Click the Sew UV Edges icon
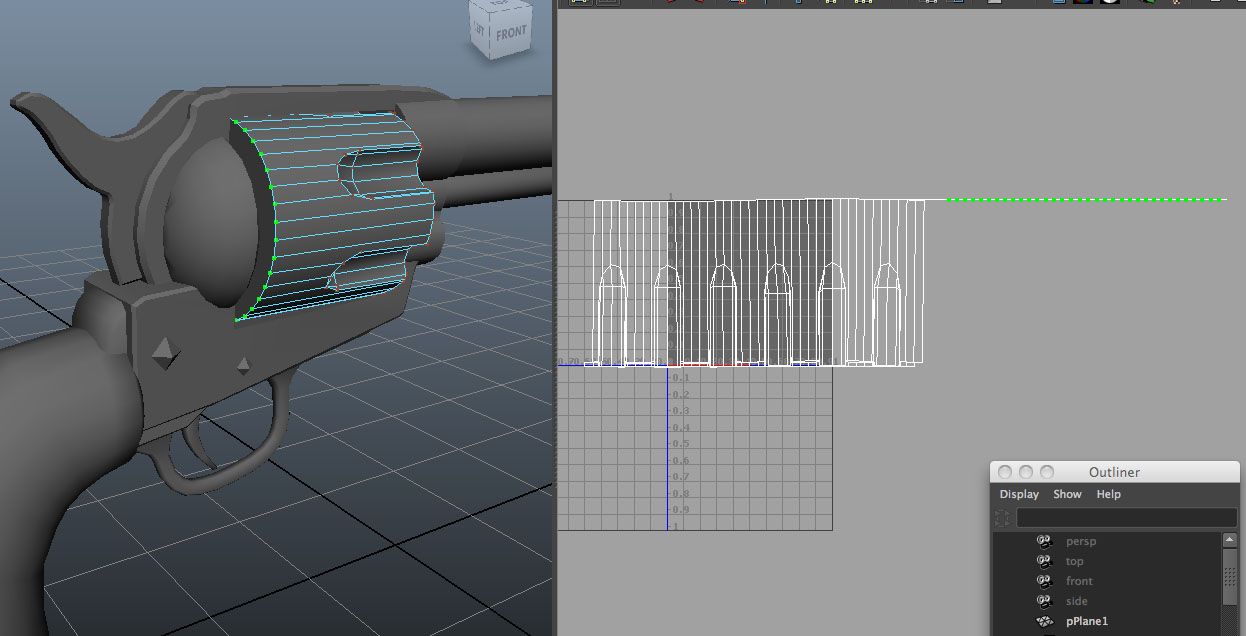 (x=830, y=4)
